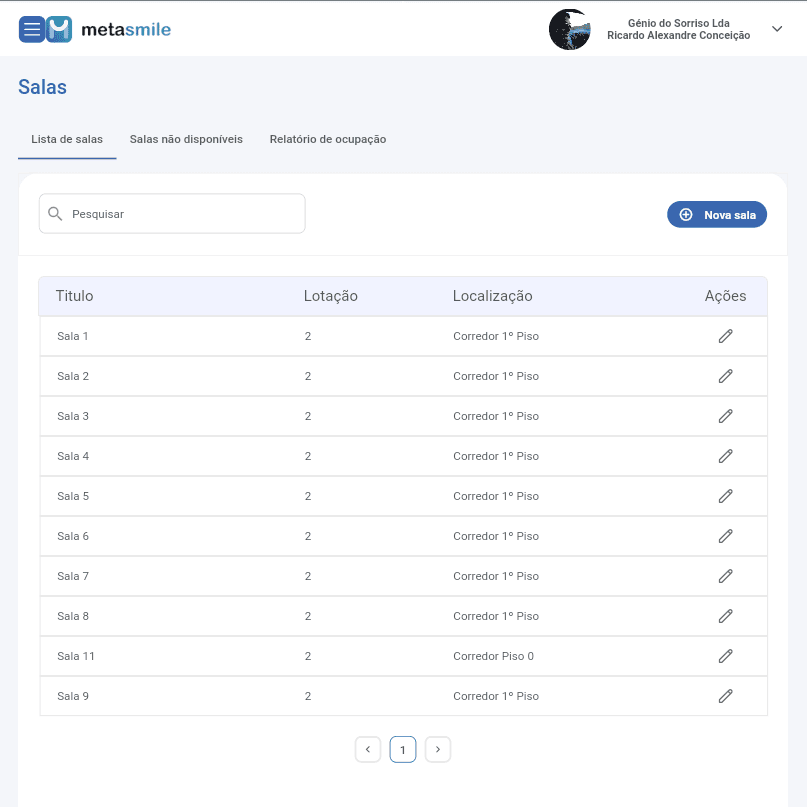Edit Sala 7 with pencil icon

(726, 576)
